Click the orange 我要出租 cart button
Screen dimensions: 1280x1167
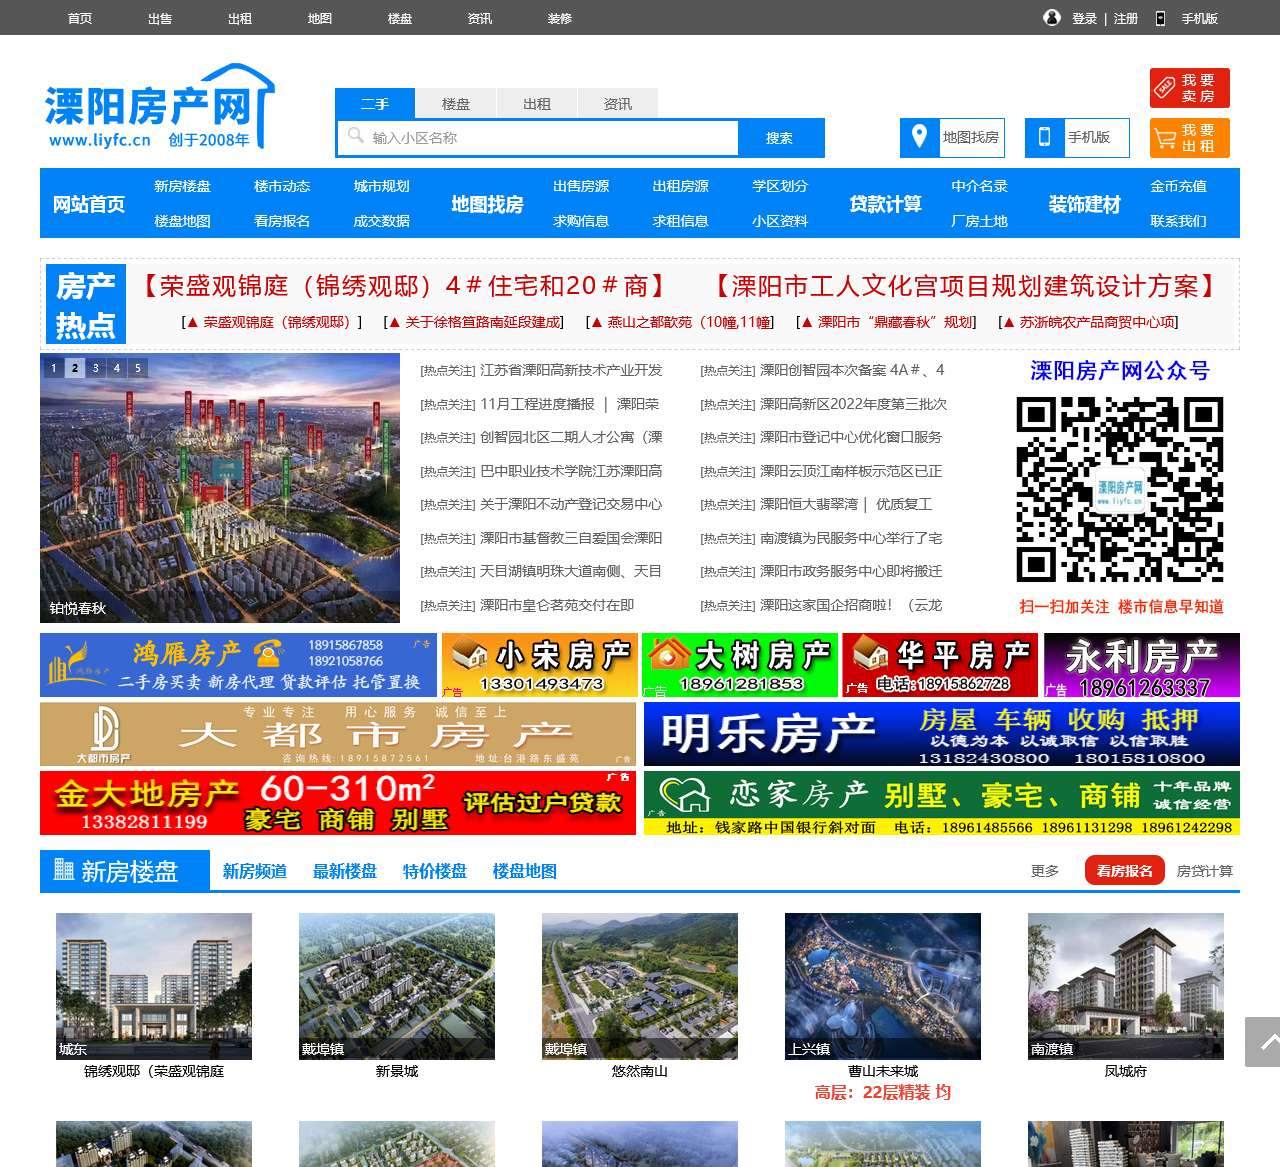pyautogui.click(x=1190, y=138)
